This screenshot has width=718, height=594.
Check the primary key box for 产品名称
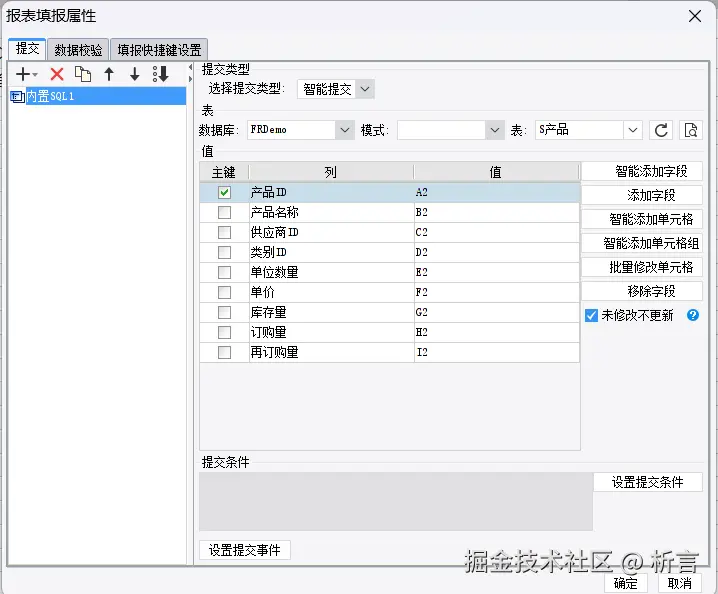pyautogui.click(x=224, y=213)
